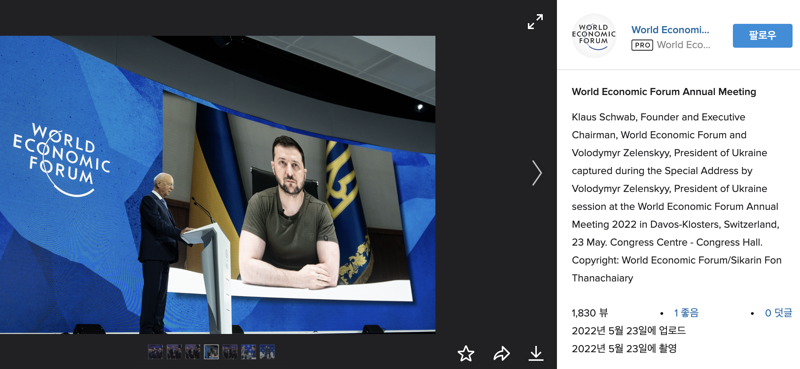Select the sixth thumbnail with bright blue backdrop
This screenshot has width=800, height=369.
(248, 352)
